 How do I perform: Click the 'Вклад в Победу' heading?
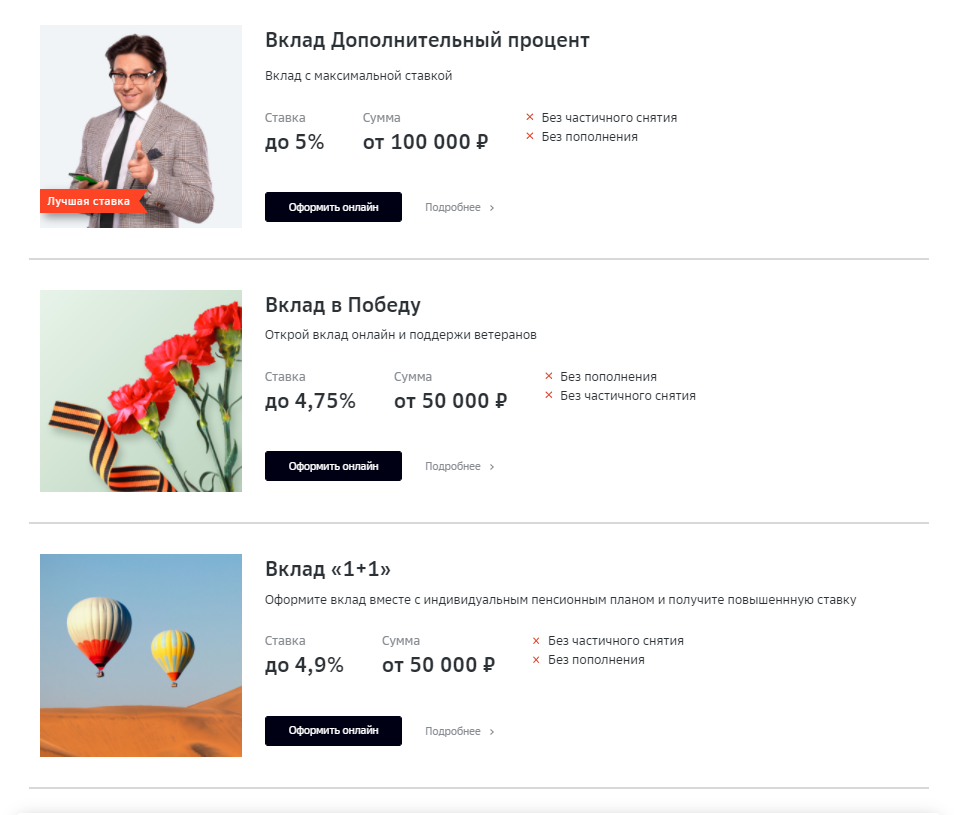[343, 305]
